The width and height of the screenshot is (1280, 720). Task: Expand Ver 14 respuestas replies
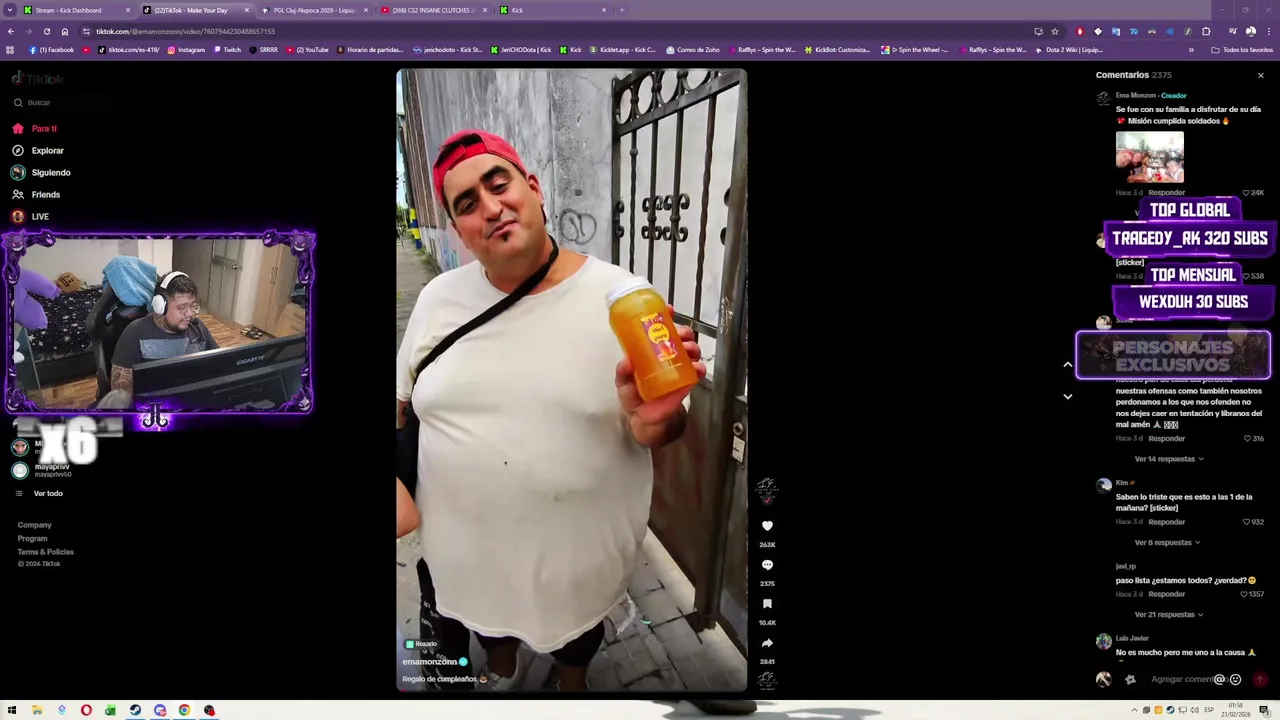pyautogui.click(x=1169, y=459)
